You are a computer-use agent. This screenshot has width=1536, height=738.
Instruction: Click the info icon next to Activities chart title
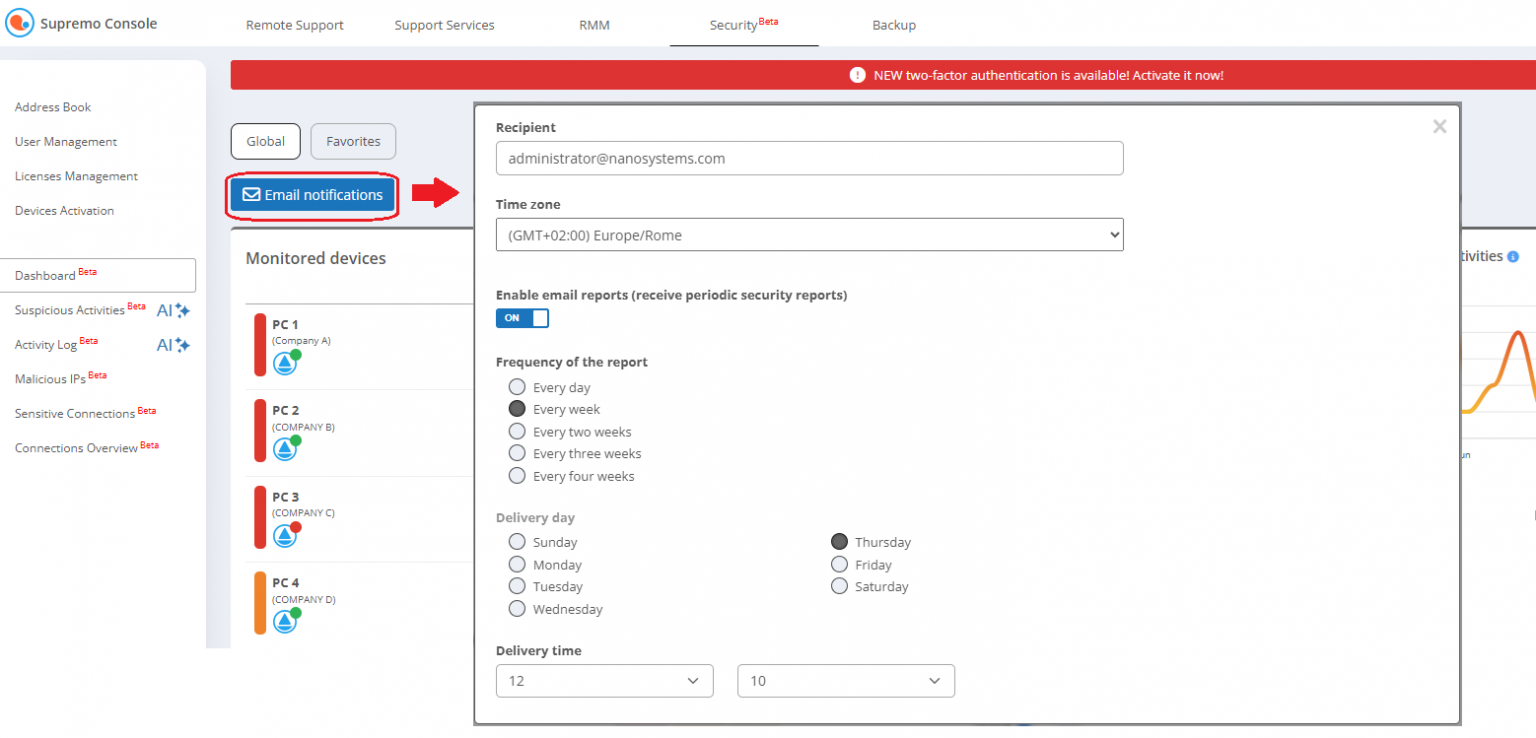(x=1513, y=257)
